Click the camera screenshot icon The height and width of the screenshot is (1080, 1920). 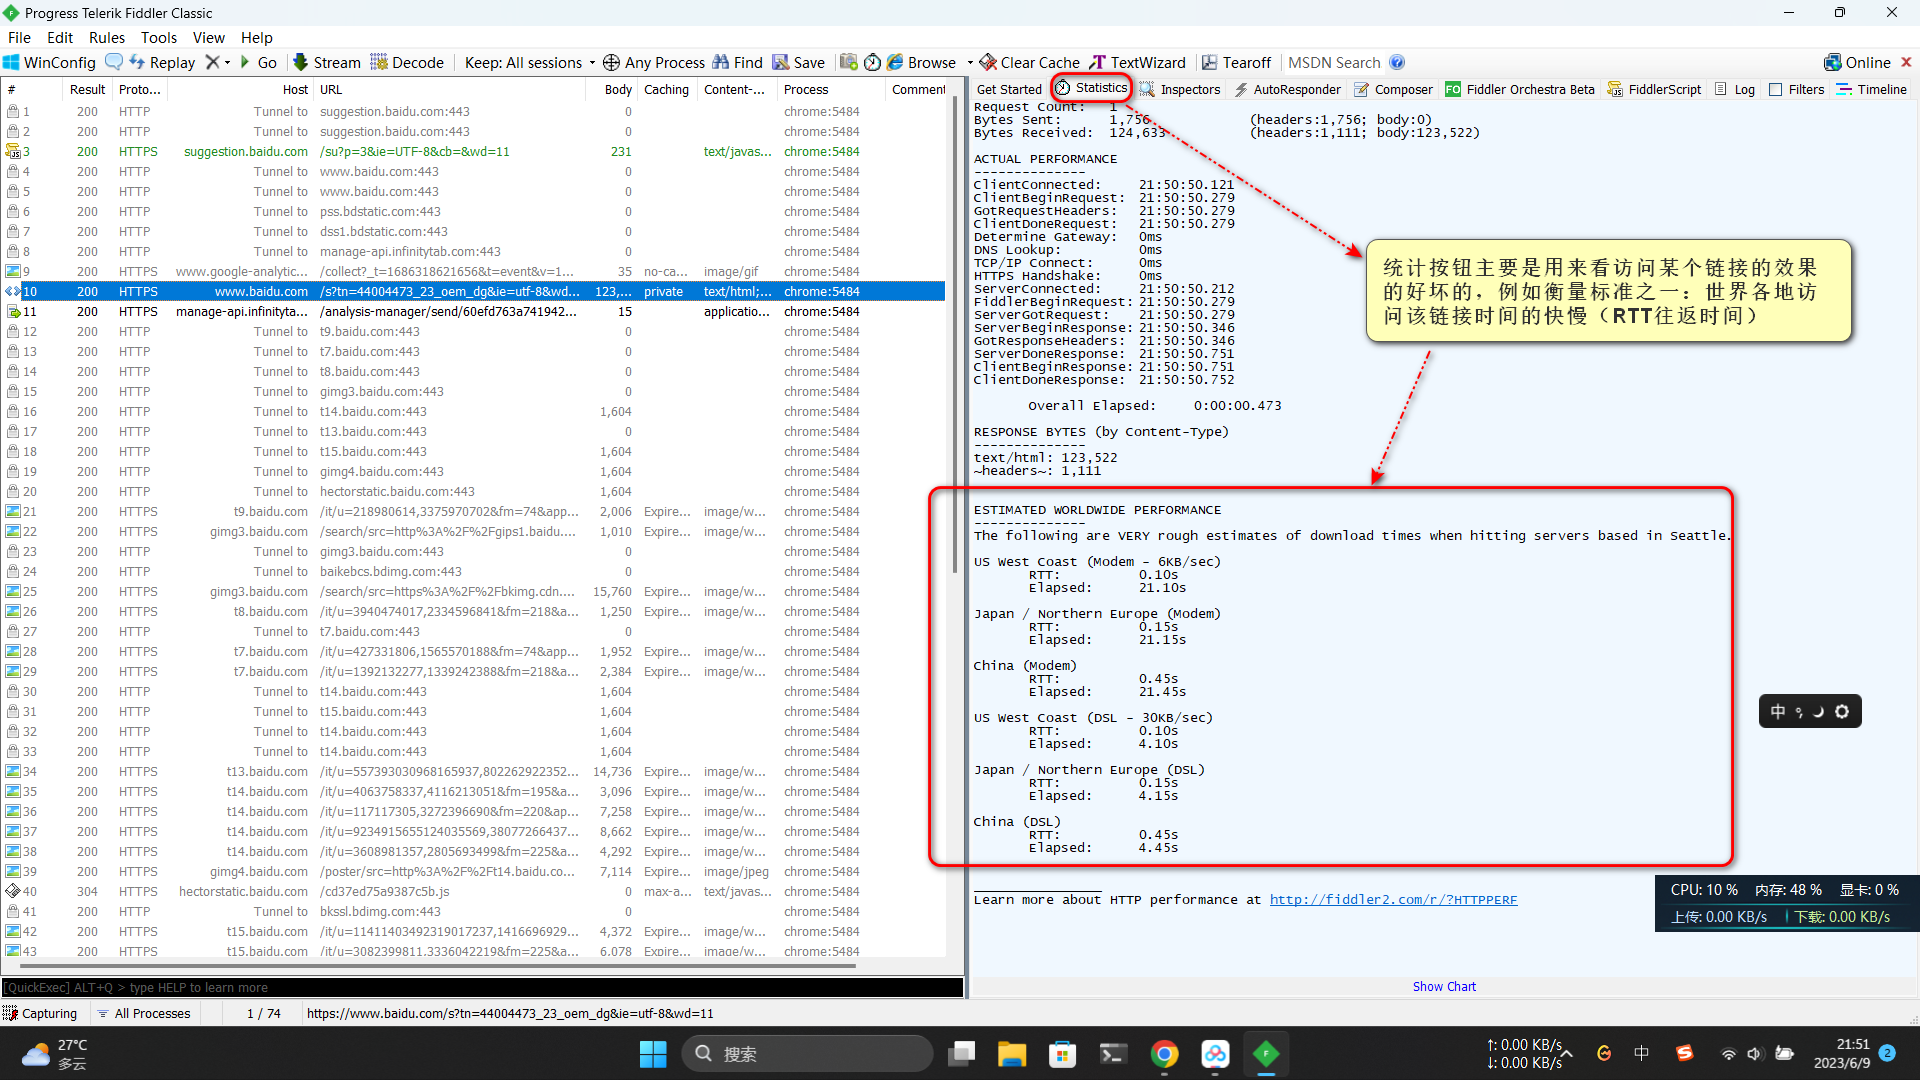pyautogui.click(x=848, y=62)
